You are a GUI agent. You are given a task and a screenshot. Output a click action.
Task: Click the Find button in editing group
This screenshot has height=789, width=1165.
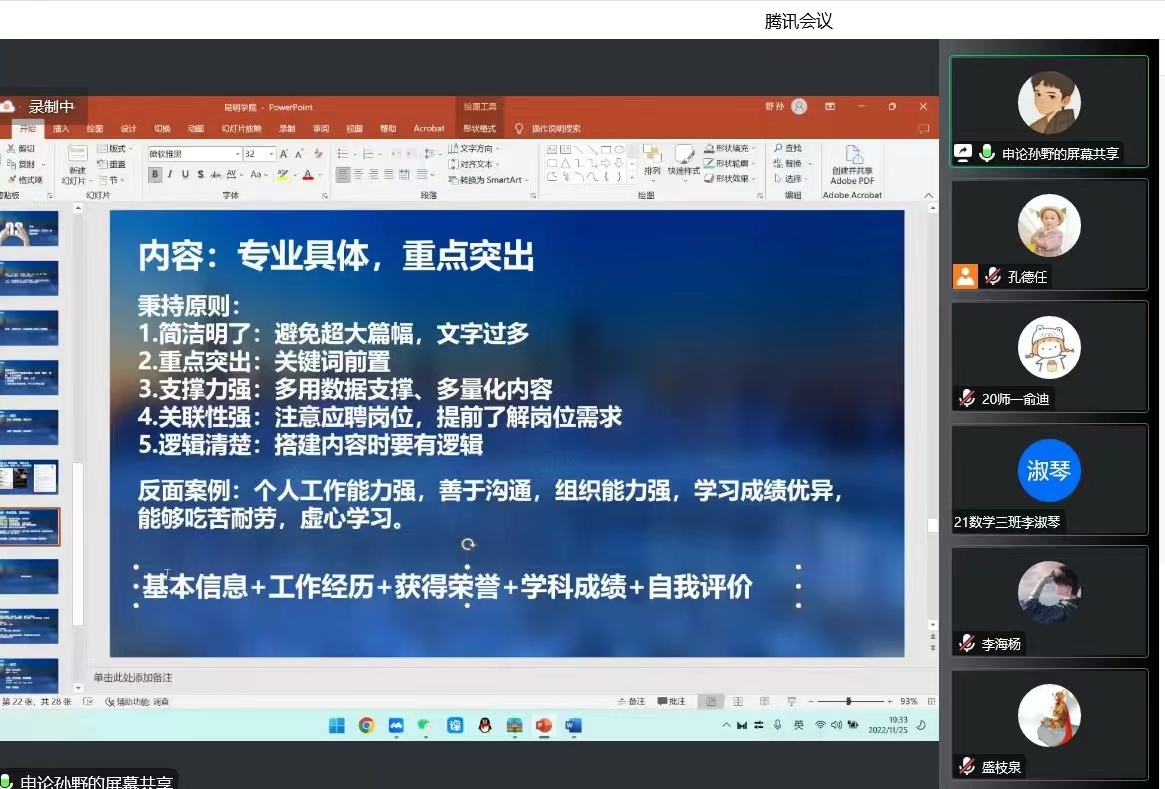coord(792,149)
